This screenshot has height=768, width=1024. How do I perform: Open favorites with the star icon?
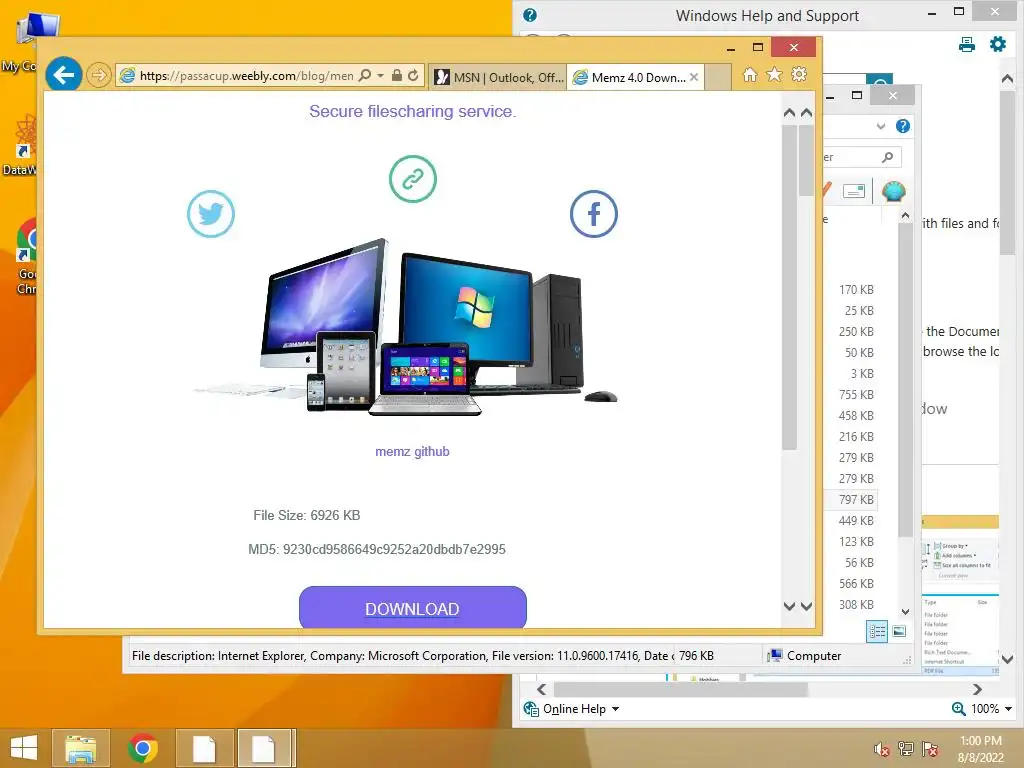(x=775, y=75)
